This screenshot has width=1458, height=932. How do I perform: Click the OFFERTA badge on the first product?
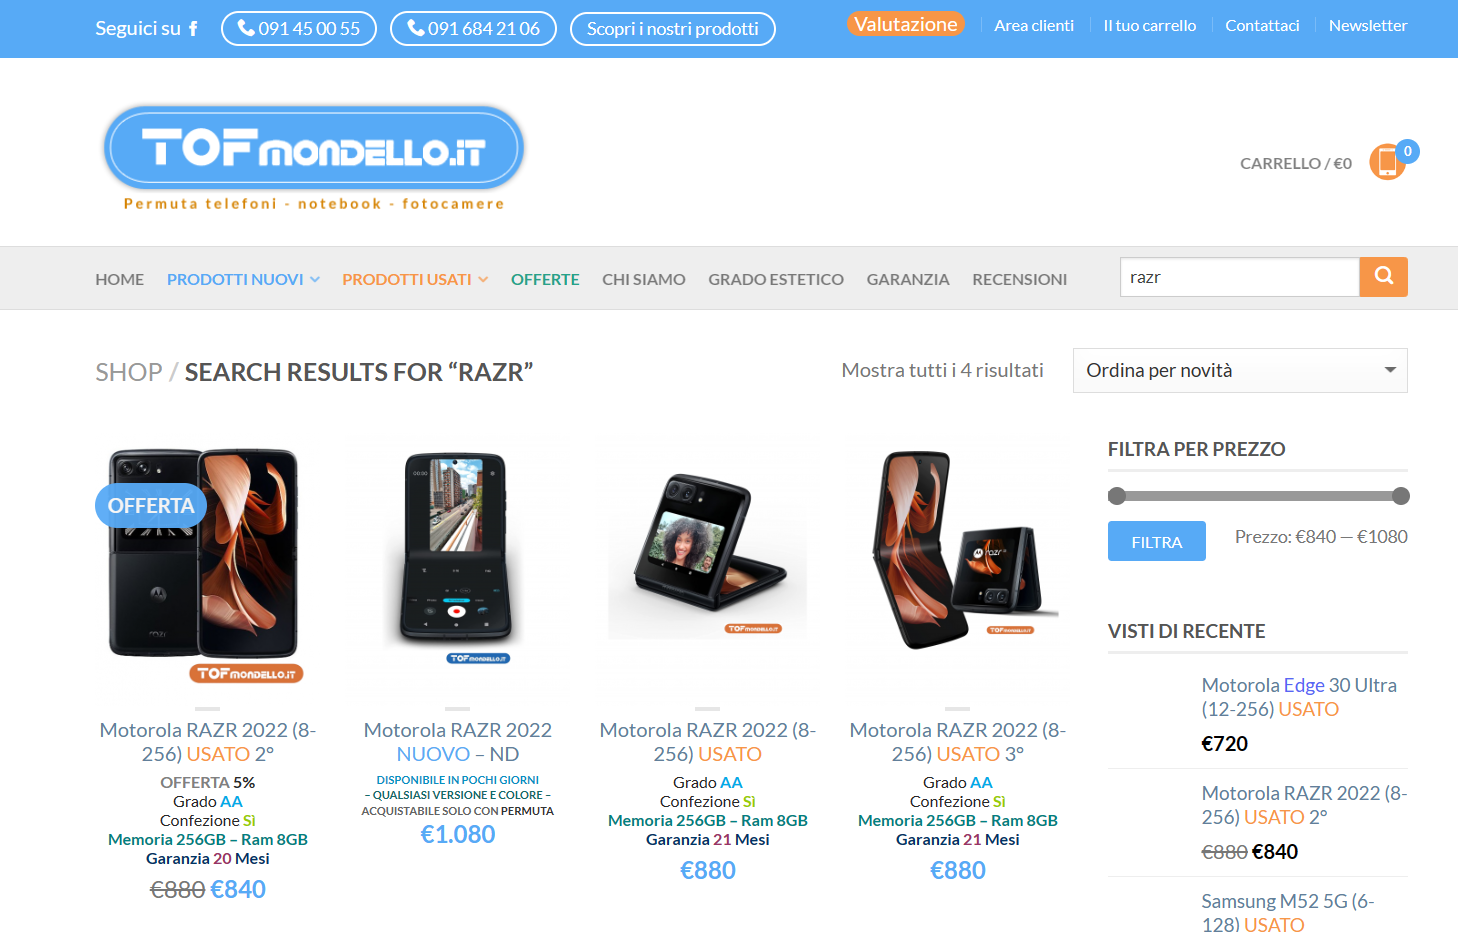151,506
